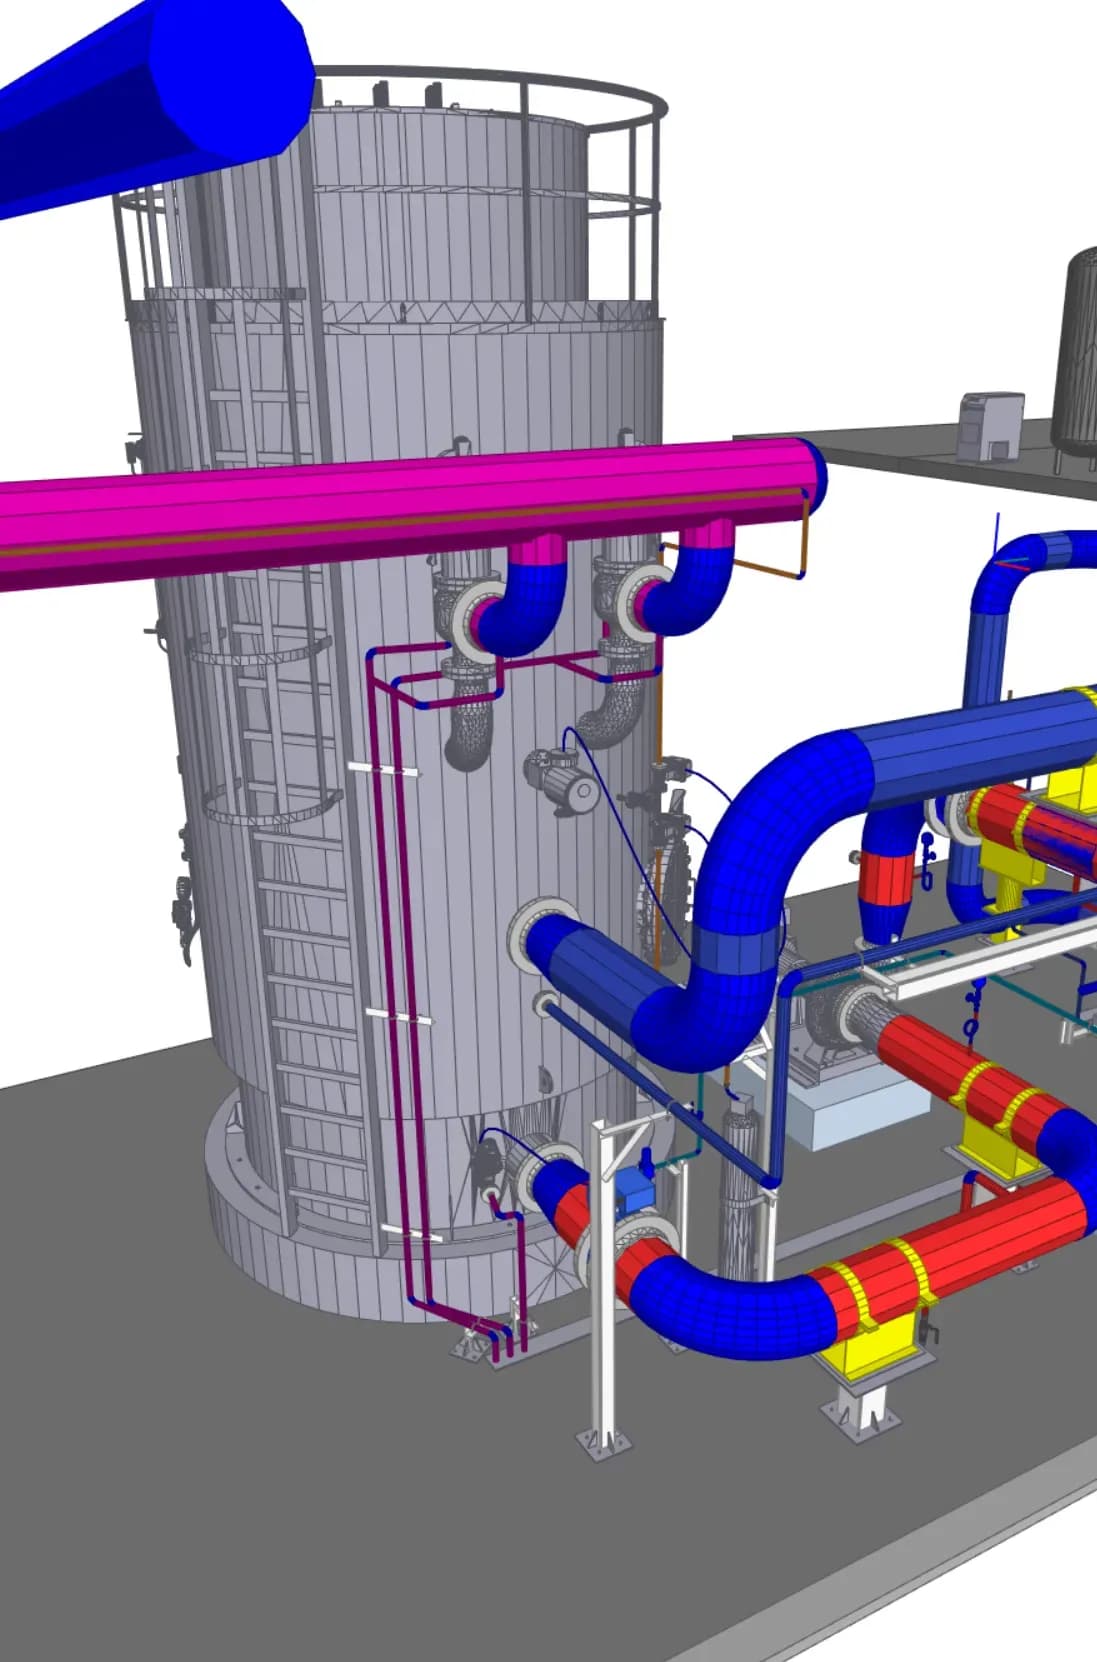Select the right blue elbow under magenta pipe
Image resolution: width=1097 pixels, height=1662 pixels.
[690, 590]
